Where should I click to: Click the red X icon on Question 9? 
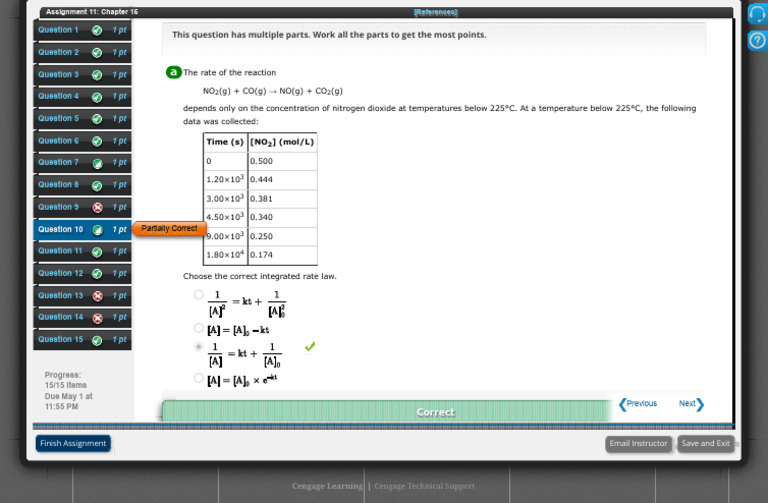coord(97,208)
